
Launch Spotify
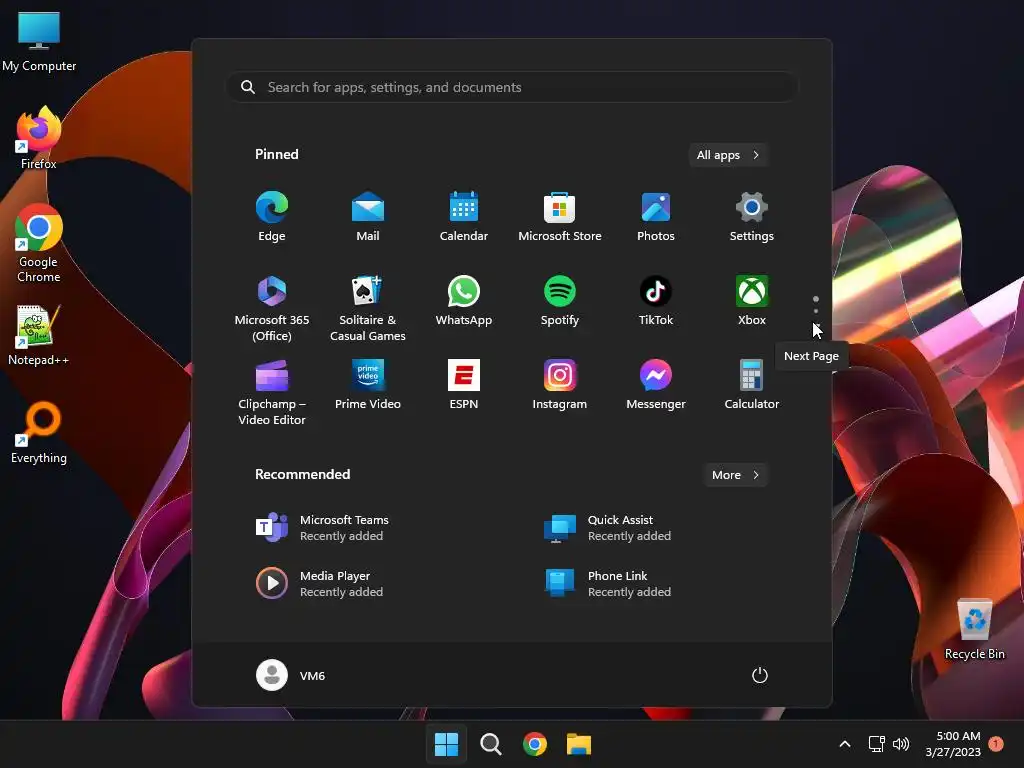[560, 300]
